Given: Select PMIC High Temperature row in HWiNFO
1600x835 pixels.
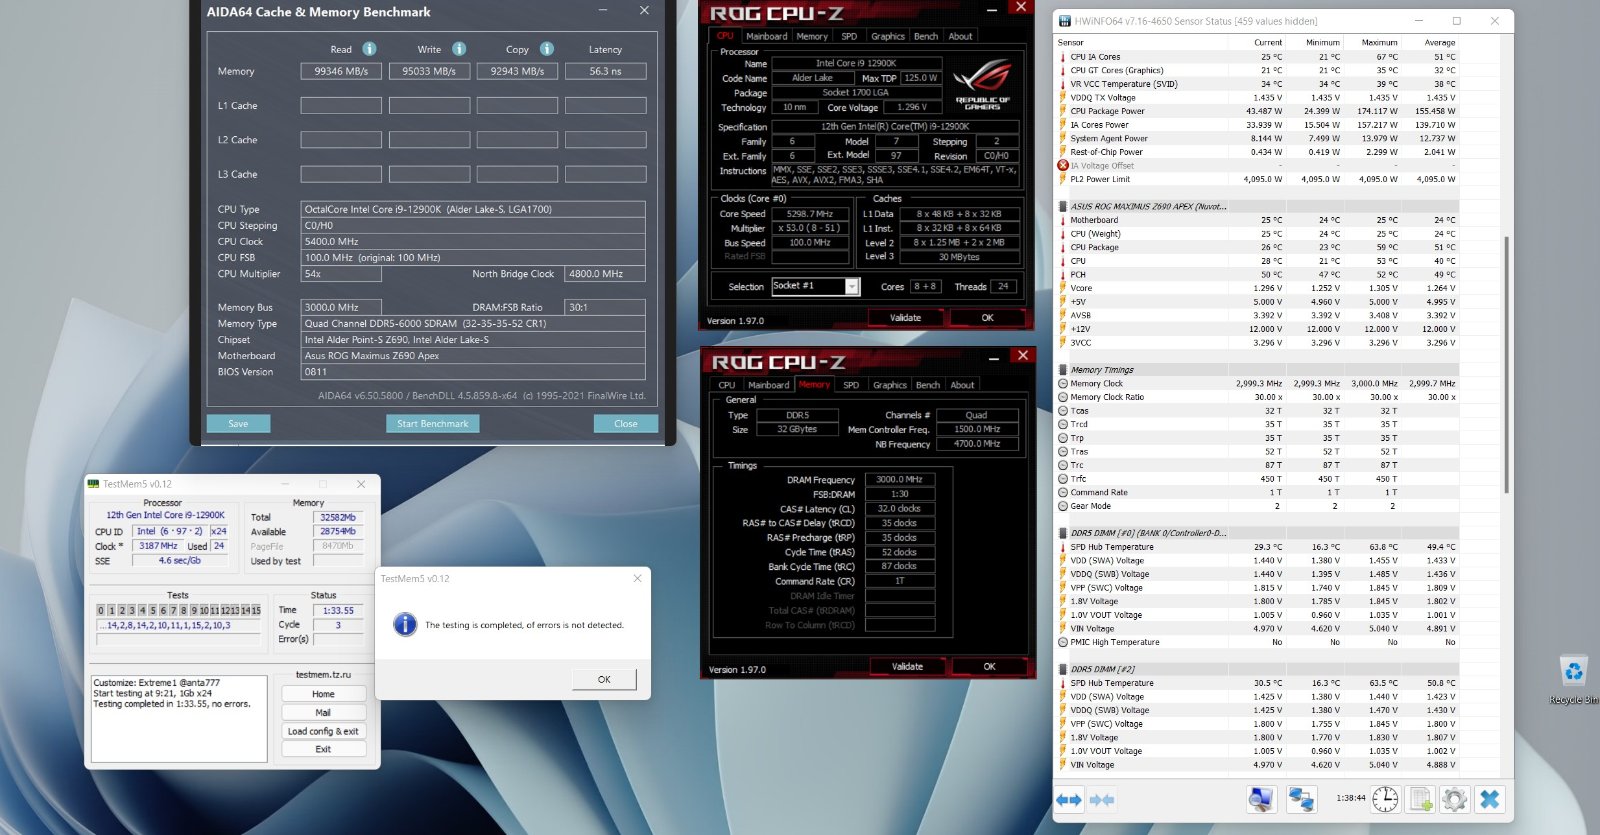Looking at the screenshot, I should (x=1258, y=642).
